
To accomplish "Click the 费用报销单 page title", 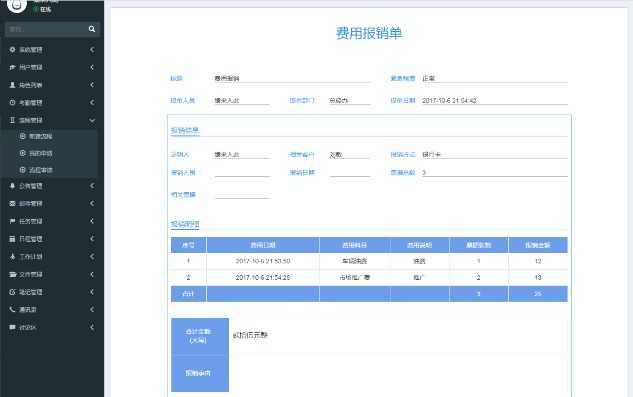I will click(x=369, y=33).
